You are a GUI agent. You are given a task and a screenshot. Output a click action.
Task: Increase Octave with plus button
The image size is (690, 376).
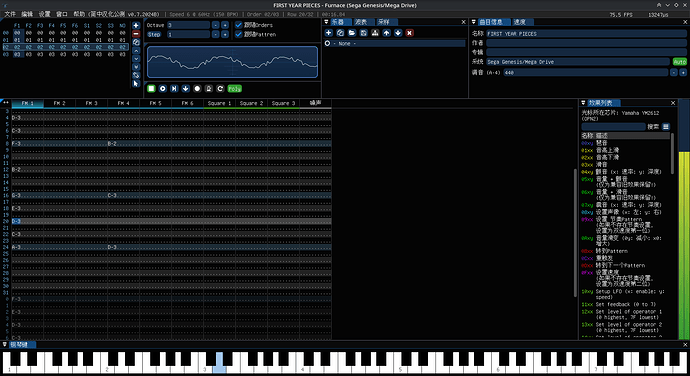click(225, 25)
